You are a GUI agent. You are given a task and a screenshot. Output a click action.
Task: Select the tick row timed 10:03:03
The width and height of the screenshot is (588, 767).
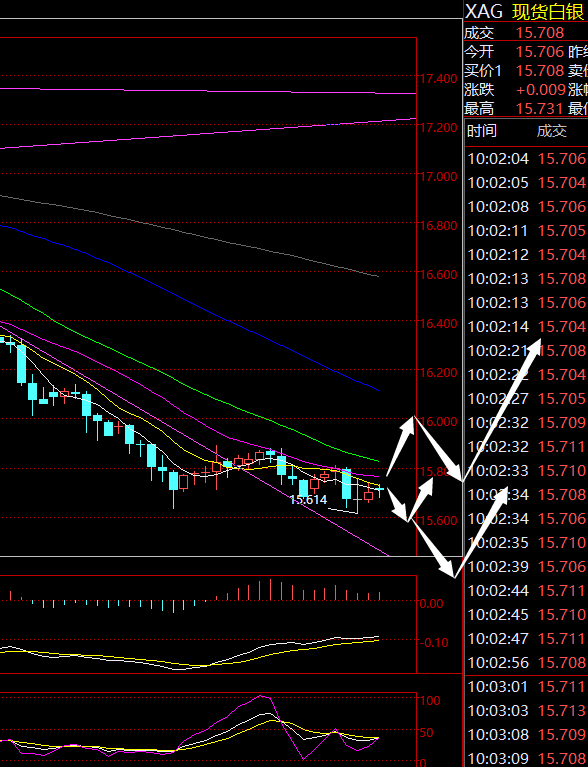[527, 711]
